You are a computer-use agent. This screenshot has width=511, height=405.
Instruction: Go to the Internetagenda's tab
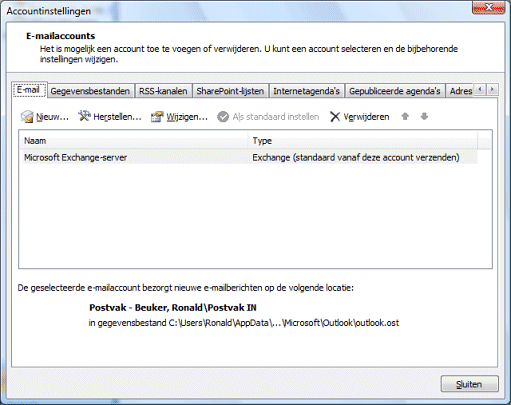pos(307,91)
